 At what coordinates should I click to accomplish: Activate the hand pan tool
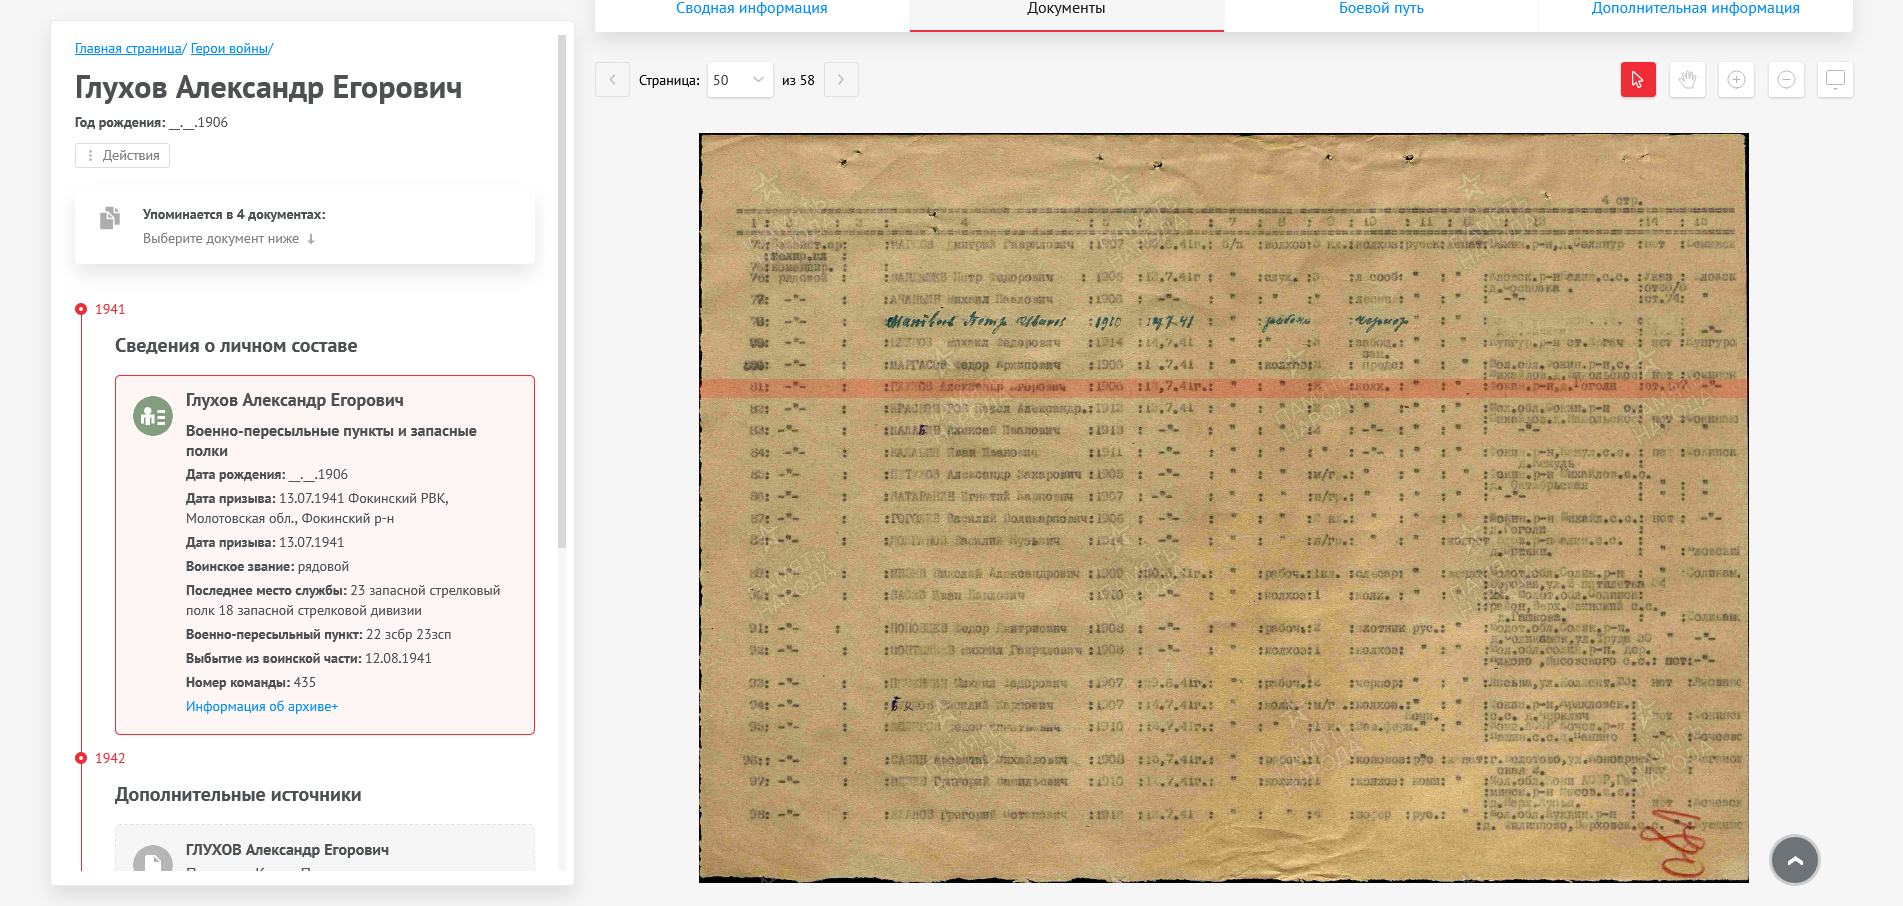point(1687,80)
